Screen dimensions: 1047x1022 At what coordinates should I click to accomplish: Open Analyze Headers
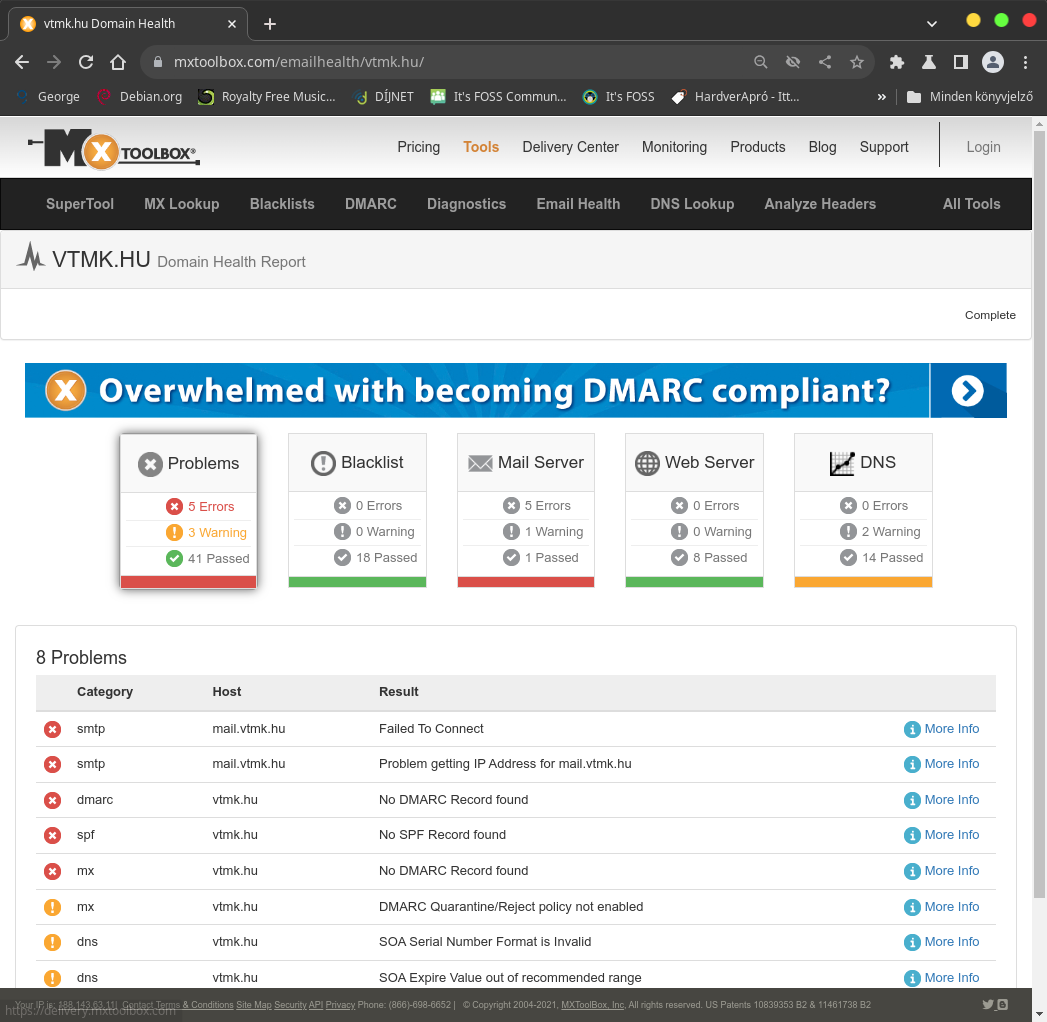(x=820, y=204)
